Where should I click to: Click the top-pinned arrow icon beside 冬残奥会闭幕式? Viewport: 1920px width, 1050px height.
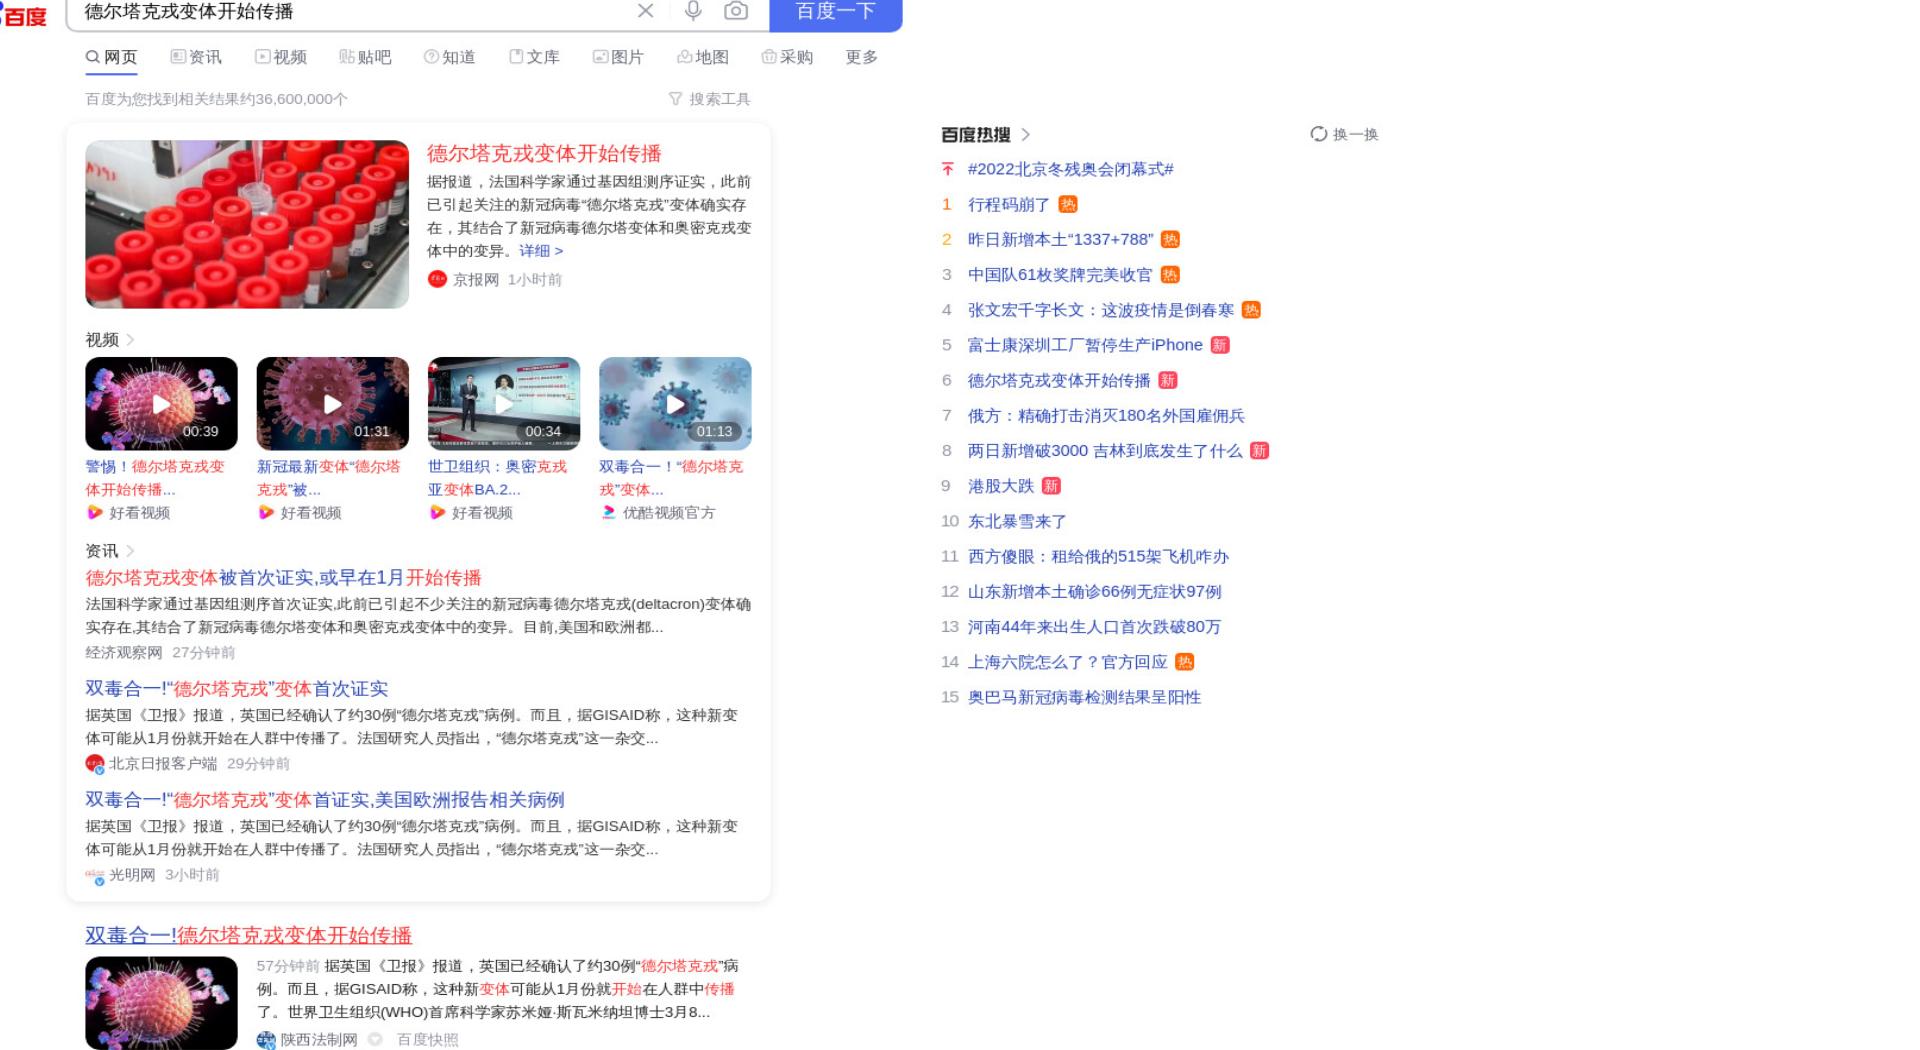(x=948, y=169)
